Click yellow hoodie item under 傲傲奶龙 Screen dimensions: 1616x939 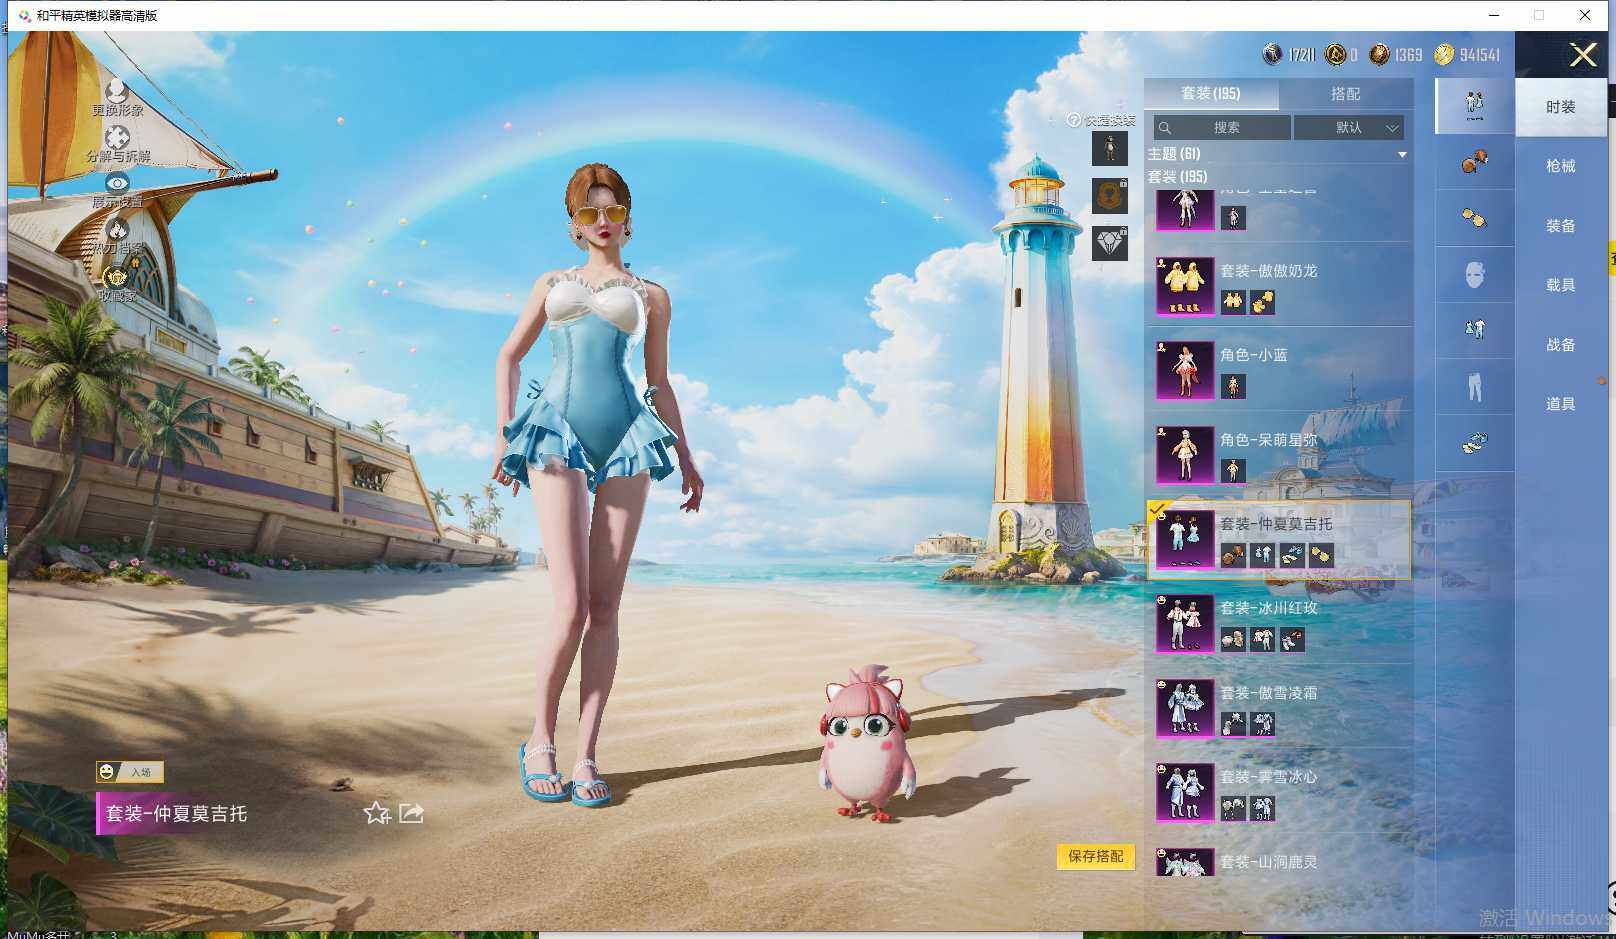click(1233, 301)
